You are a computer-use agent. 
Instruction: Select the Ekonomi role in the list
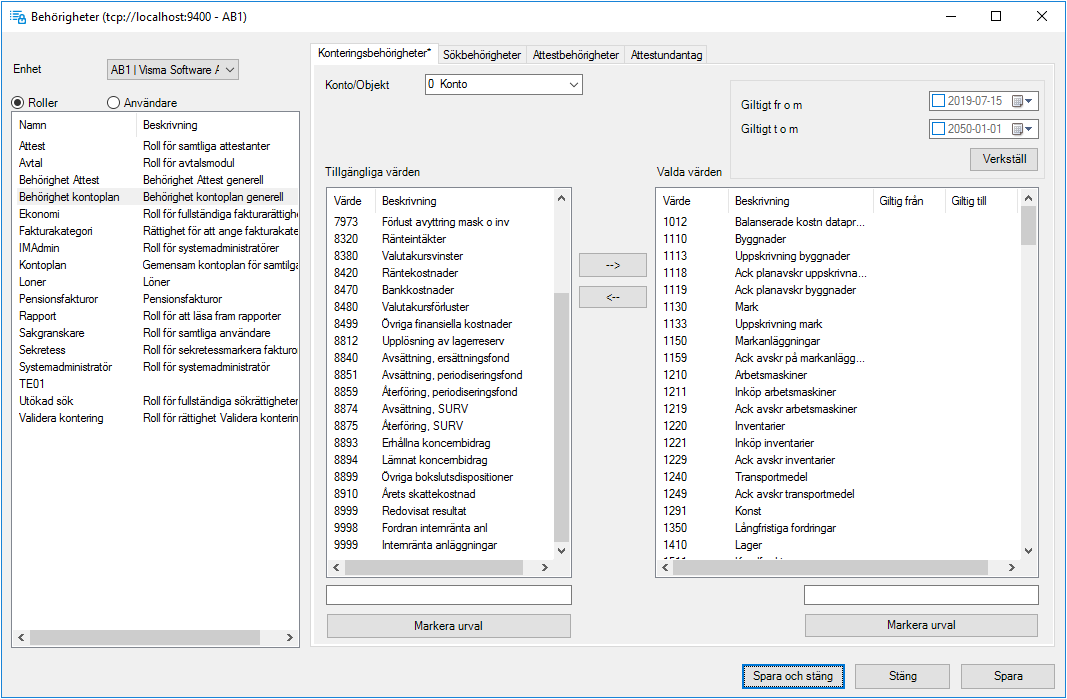[39, 213]
